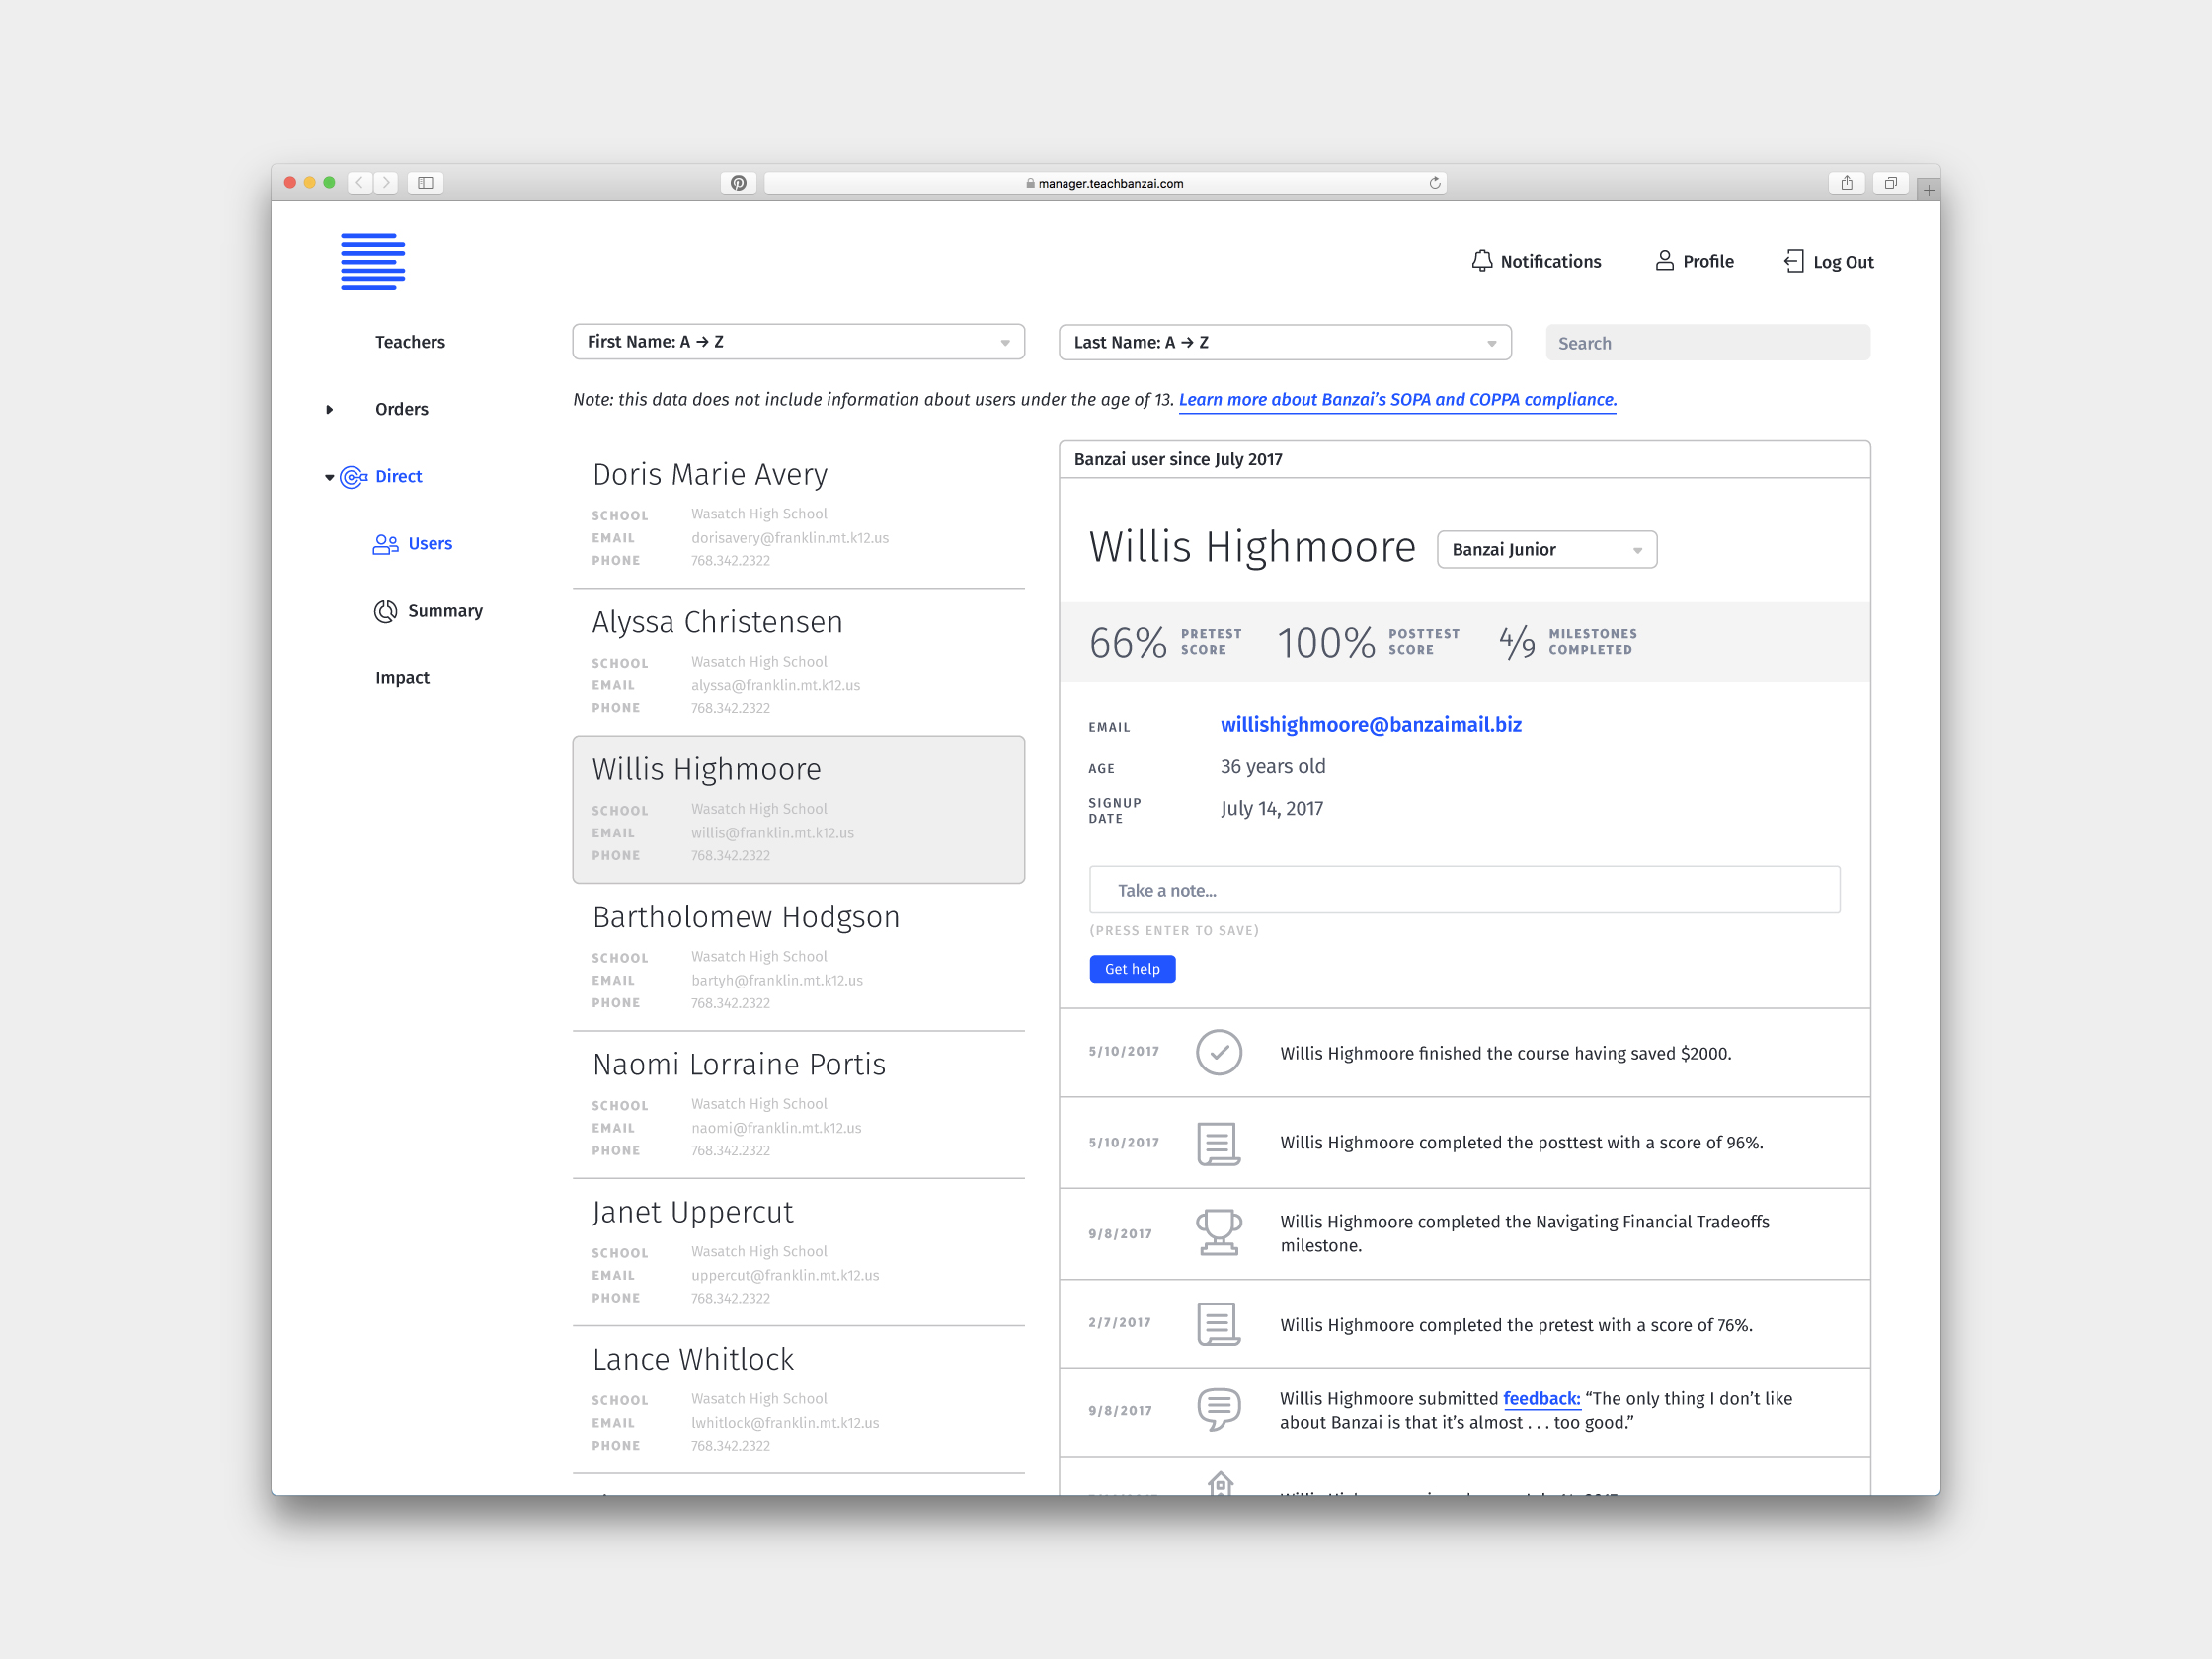The height and width of the screenshot is (1659, 2212).
Task: Click Banzai user since July 2017 header
Action: 1178,459
